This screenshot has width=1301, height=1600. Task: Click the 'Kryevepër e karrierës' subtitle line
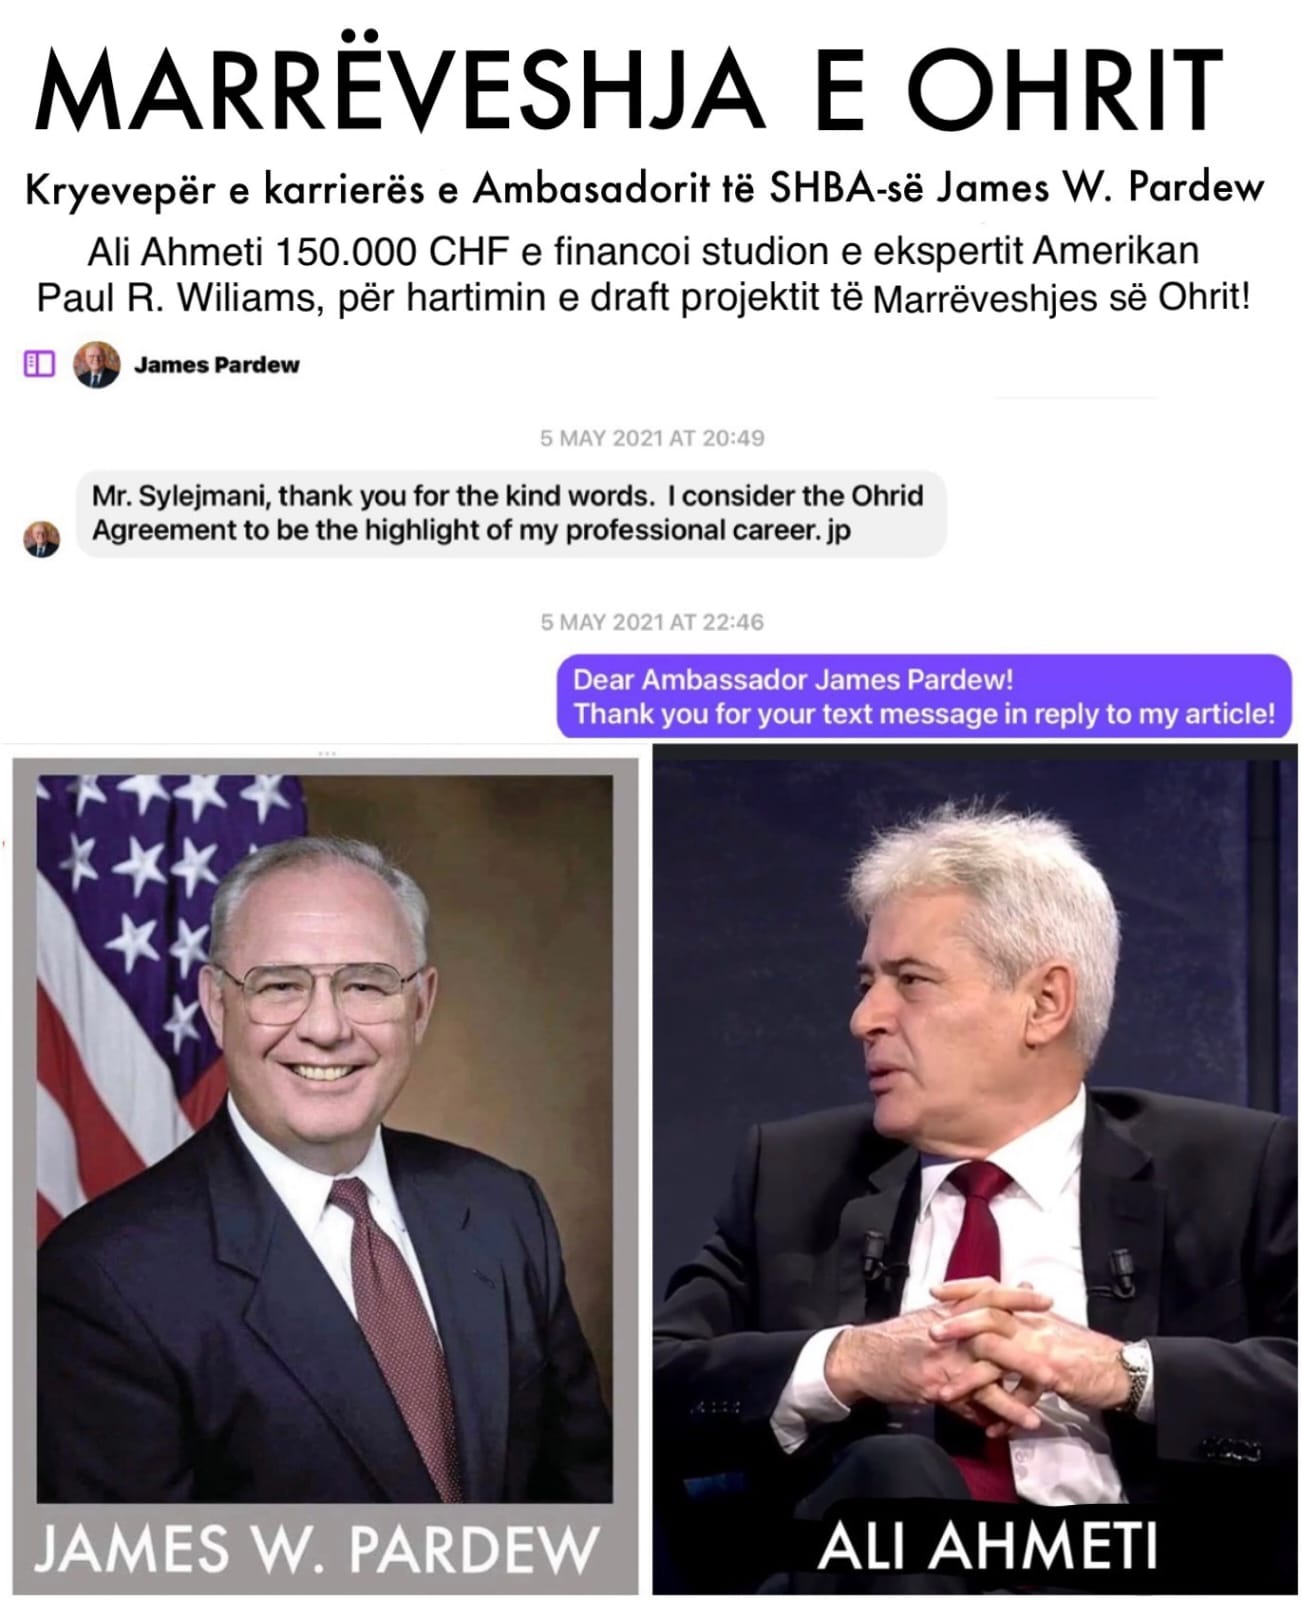pos(645,187)
